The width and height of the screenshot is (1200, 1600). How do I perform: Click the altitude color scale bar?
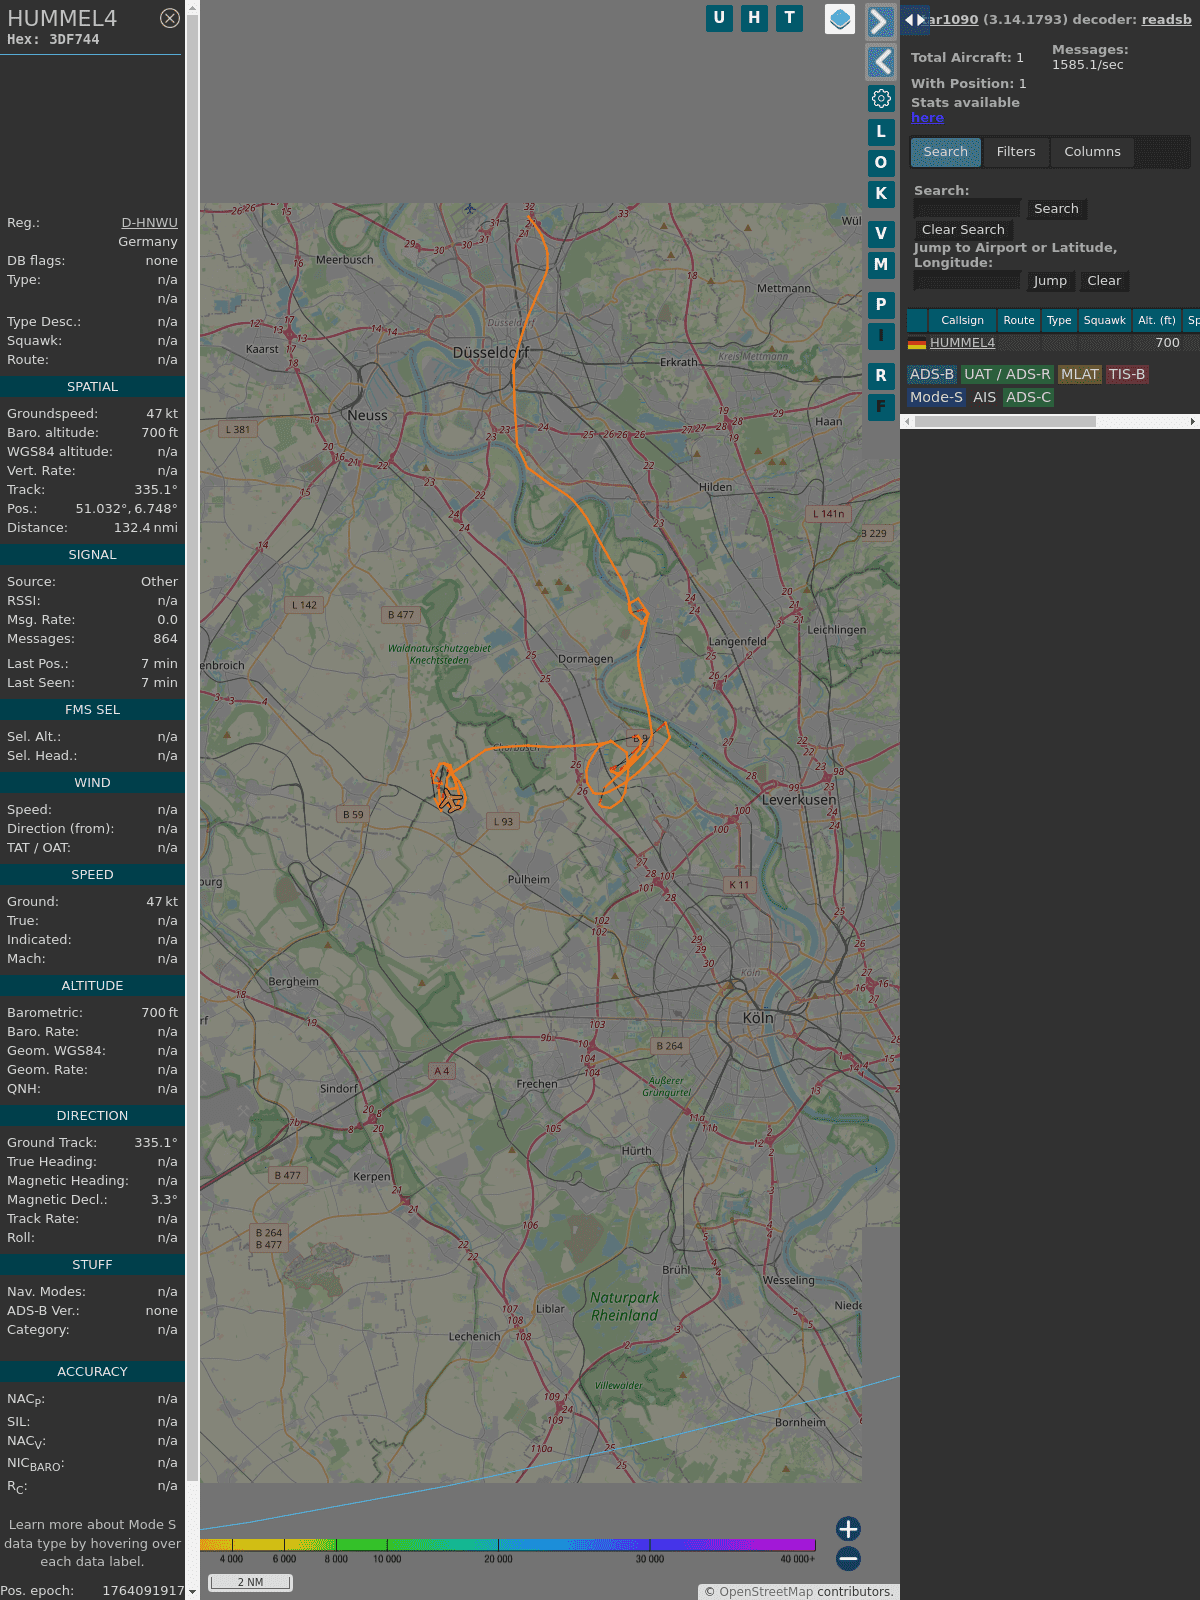tap(508, 1545)
